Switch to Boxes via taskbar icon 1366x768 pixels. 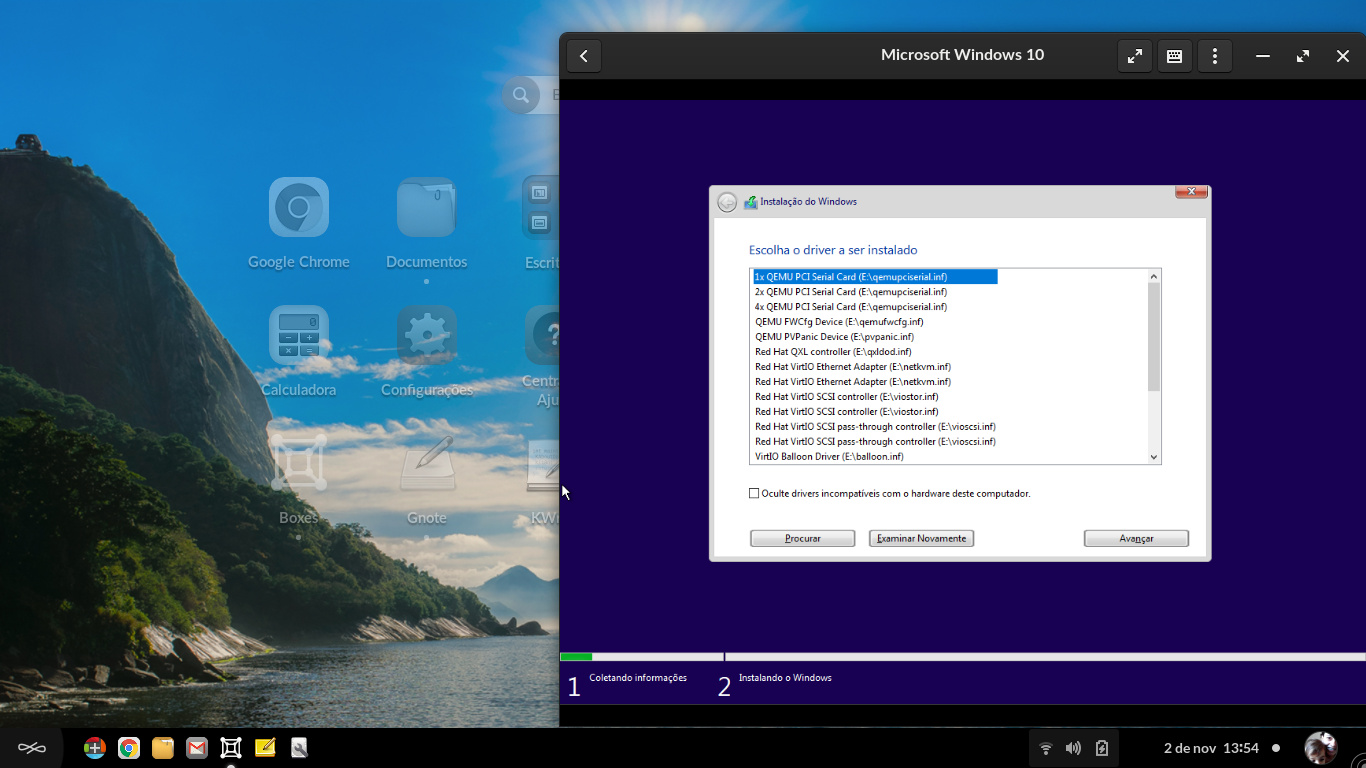pos(231,748)
